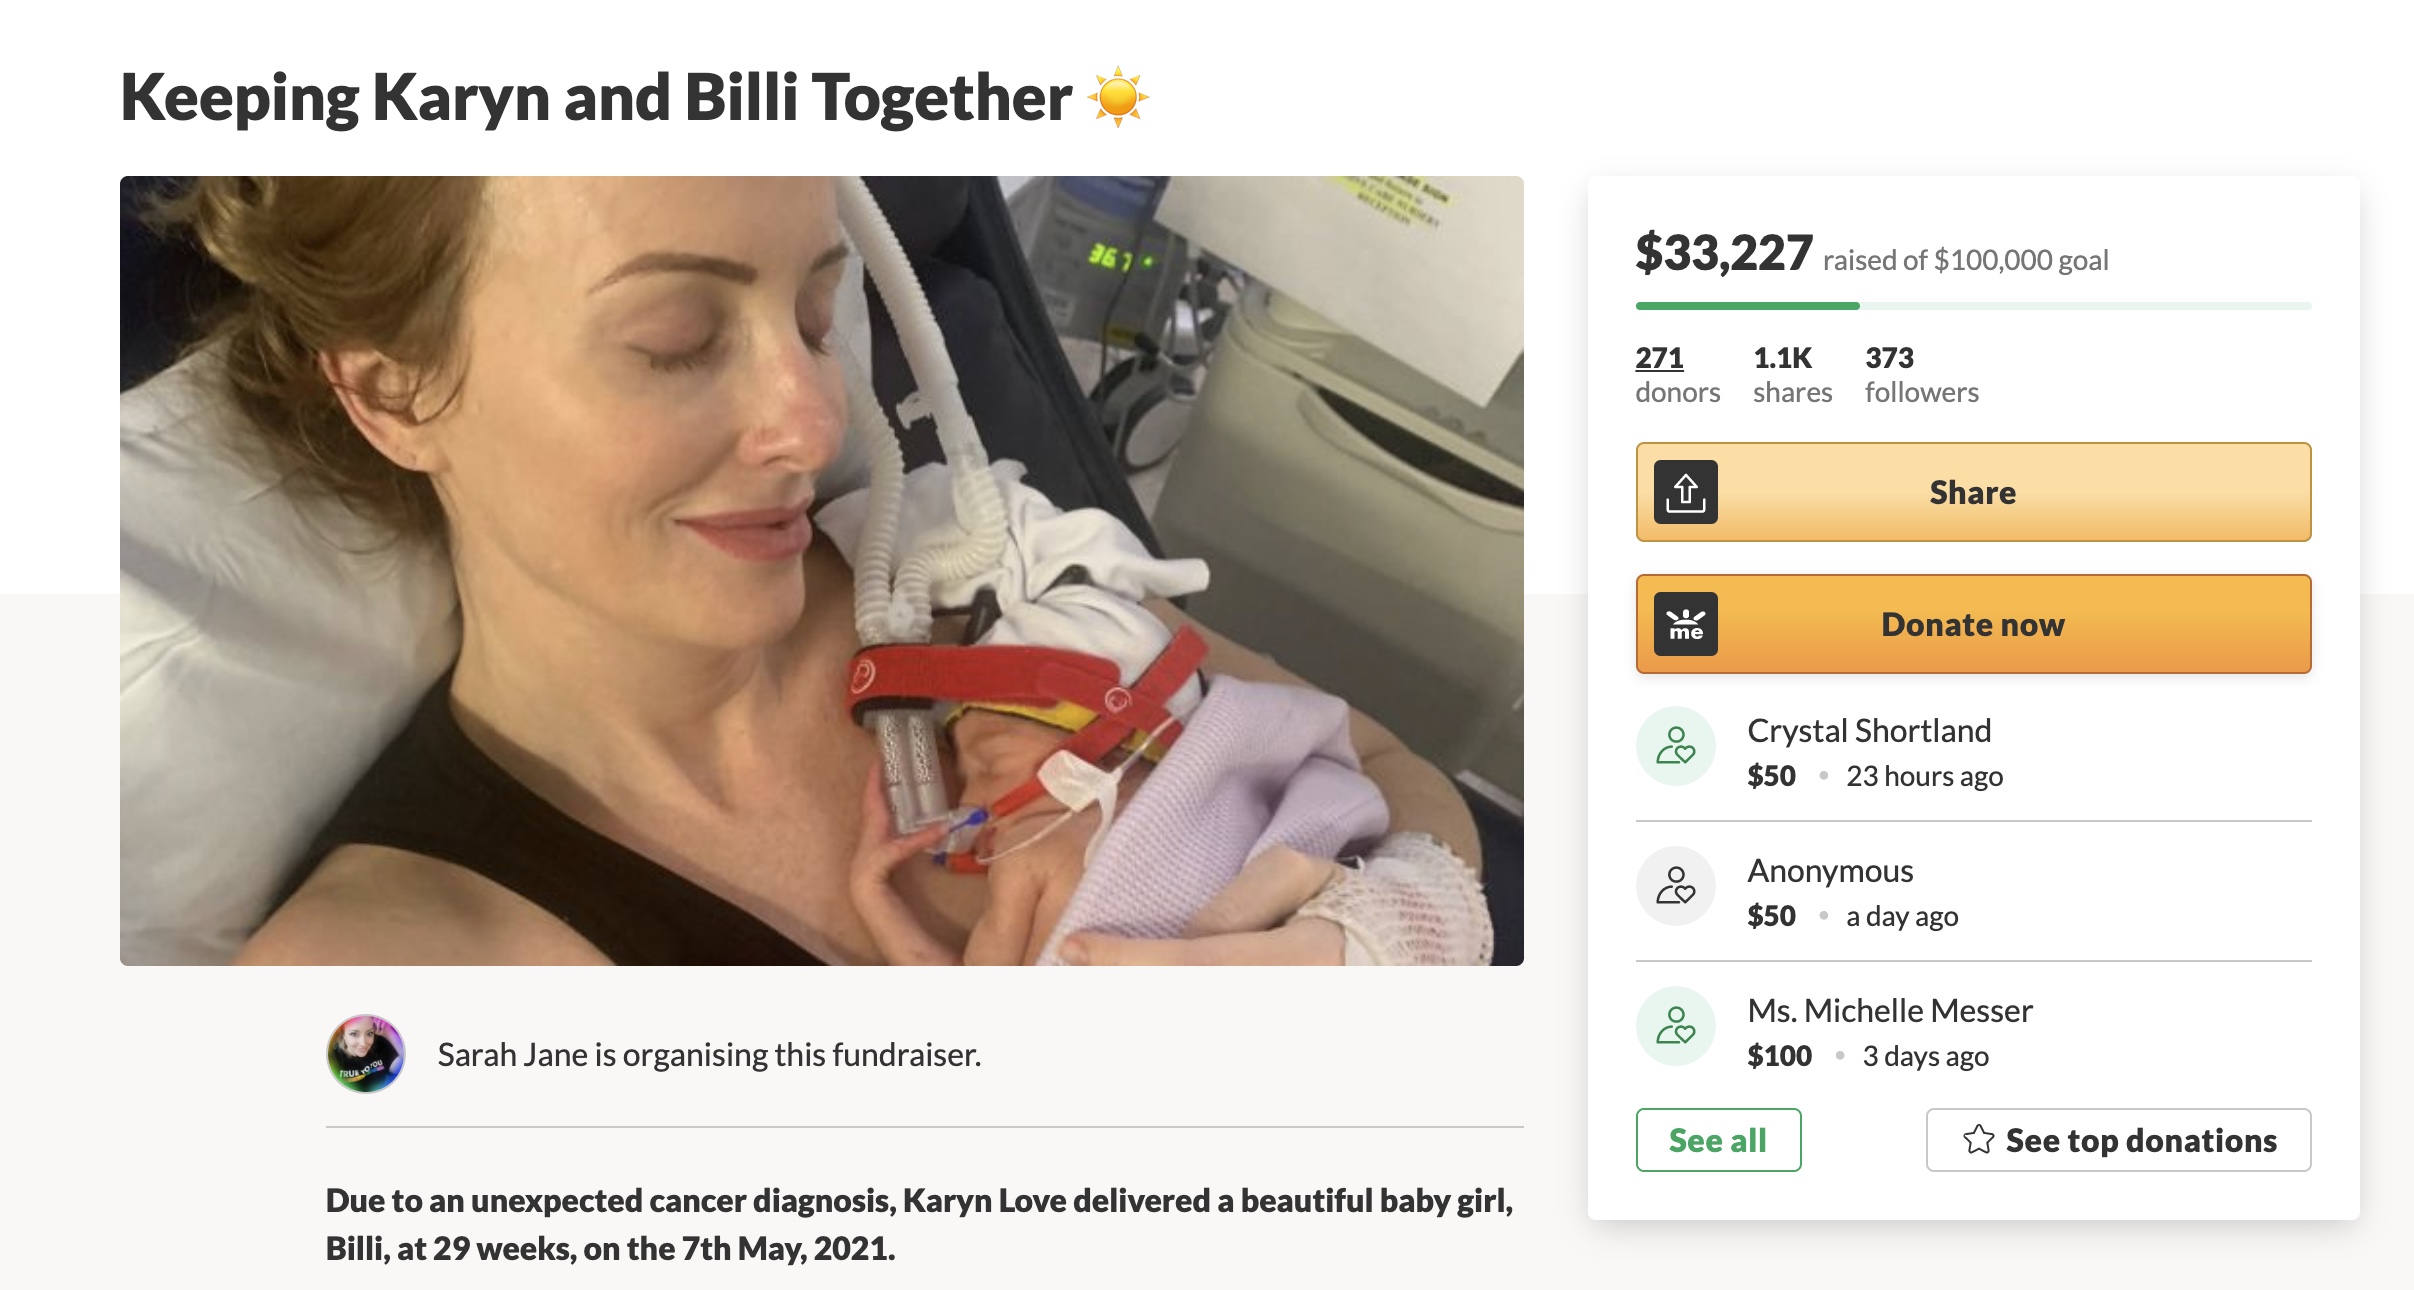Click the fundraising progress bar
Image resolution: width=2414 pixels, height=1290 pixels.
(1973, 306)
